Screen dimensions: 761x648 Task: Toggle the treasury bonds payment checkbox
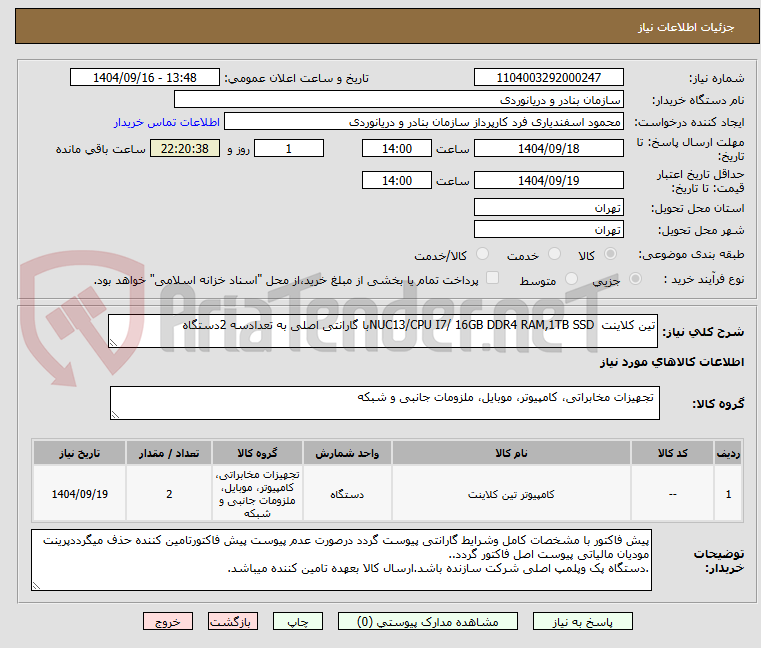tap(492, 280)
